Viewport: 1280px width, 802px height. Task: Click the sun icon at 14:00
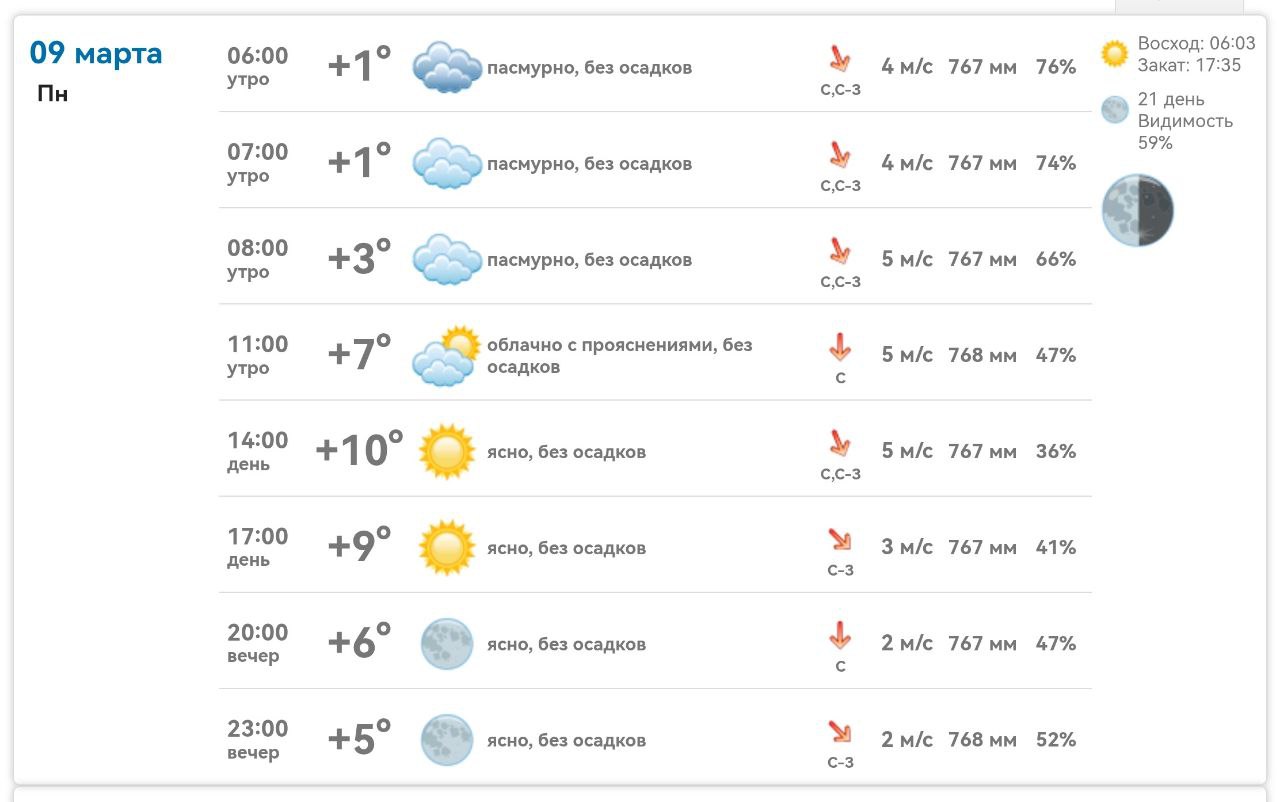(446, 451)
